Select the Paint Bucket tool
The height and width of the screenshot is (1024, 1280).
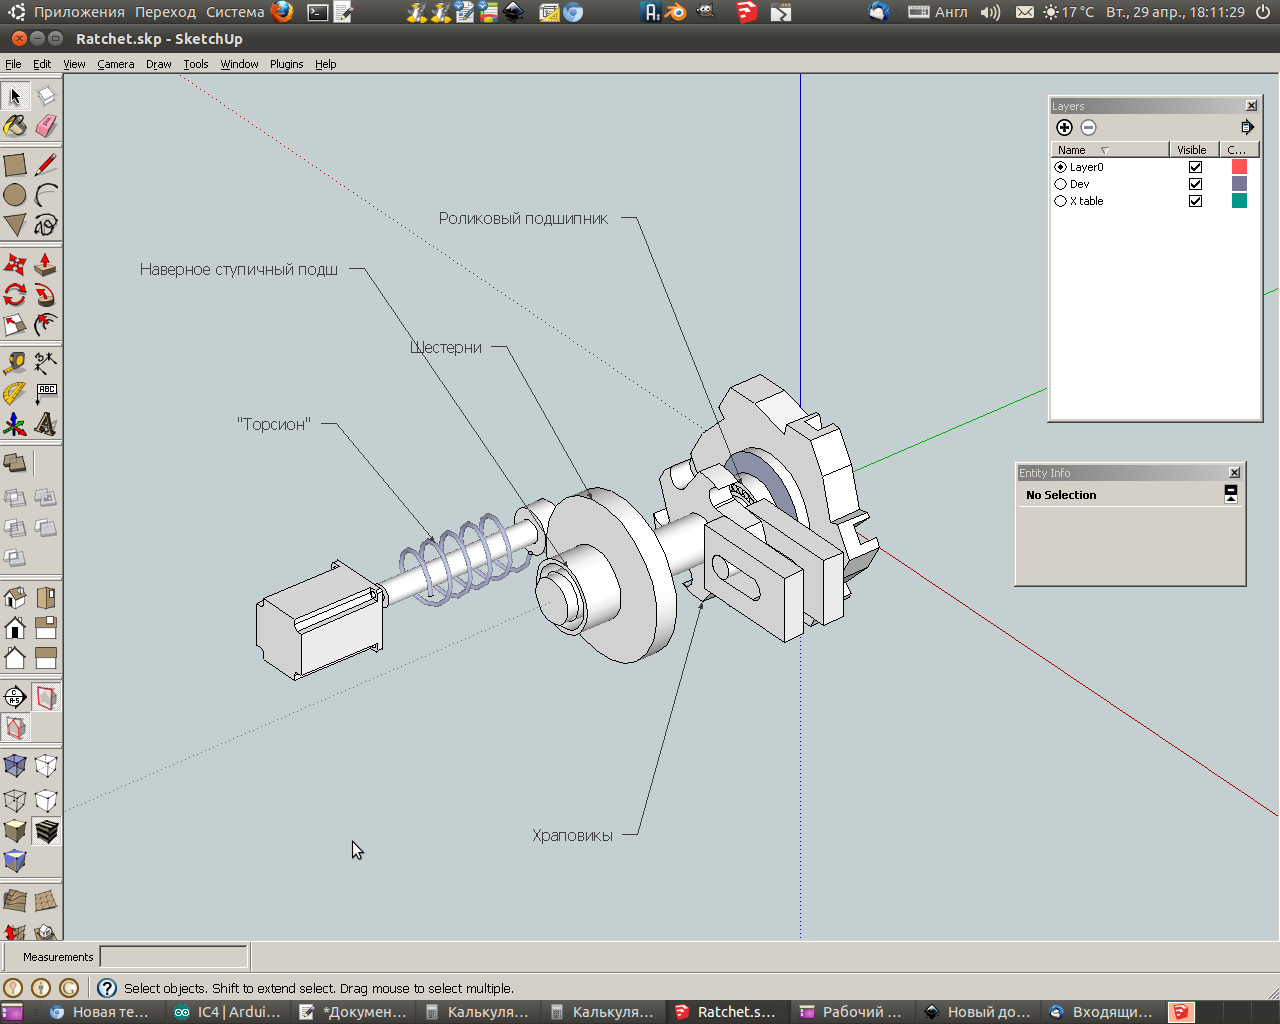15,126
